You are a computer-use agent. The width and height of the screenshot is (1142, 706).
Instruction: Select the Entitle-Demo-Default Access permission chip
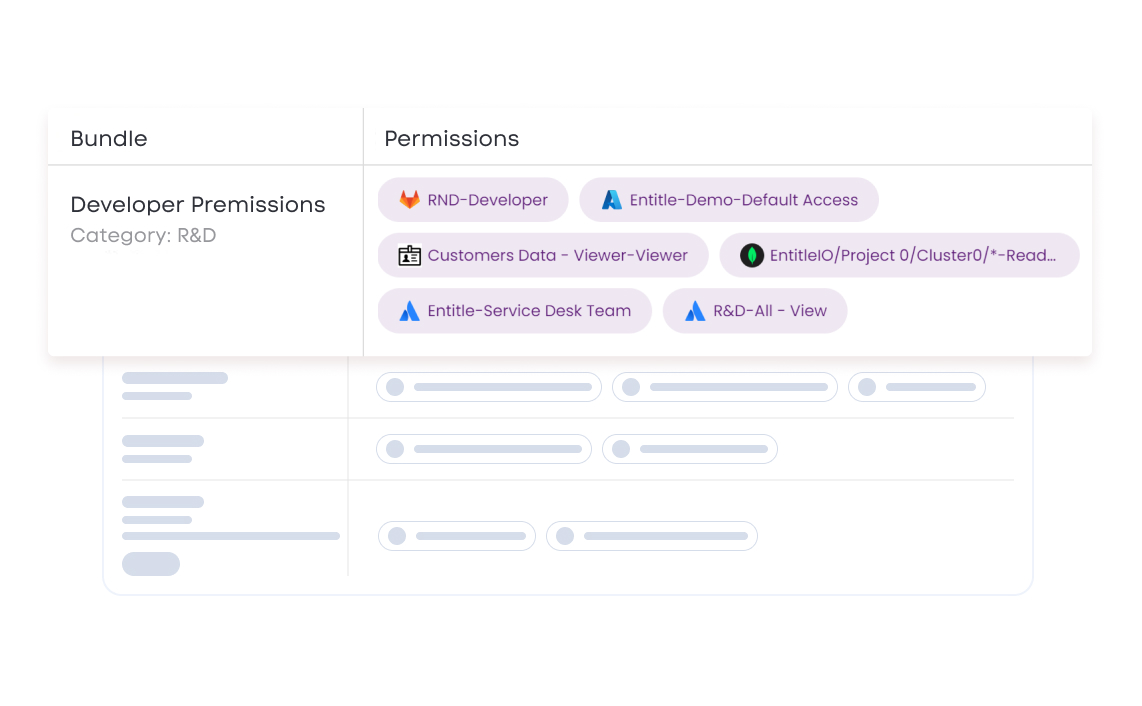pyautogui.click(x=729, y=200)
